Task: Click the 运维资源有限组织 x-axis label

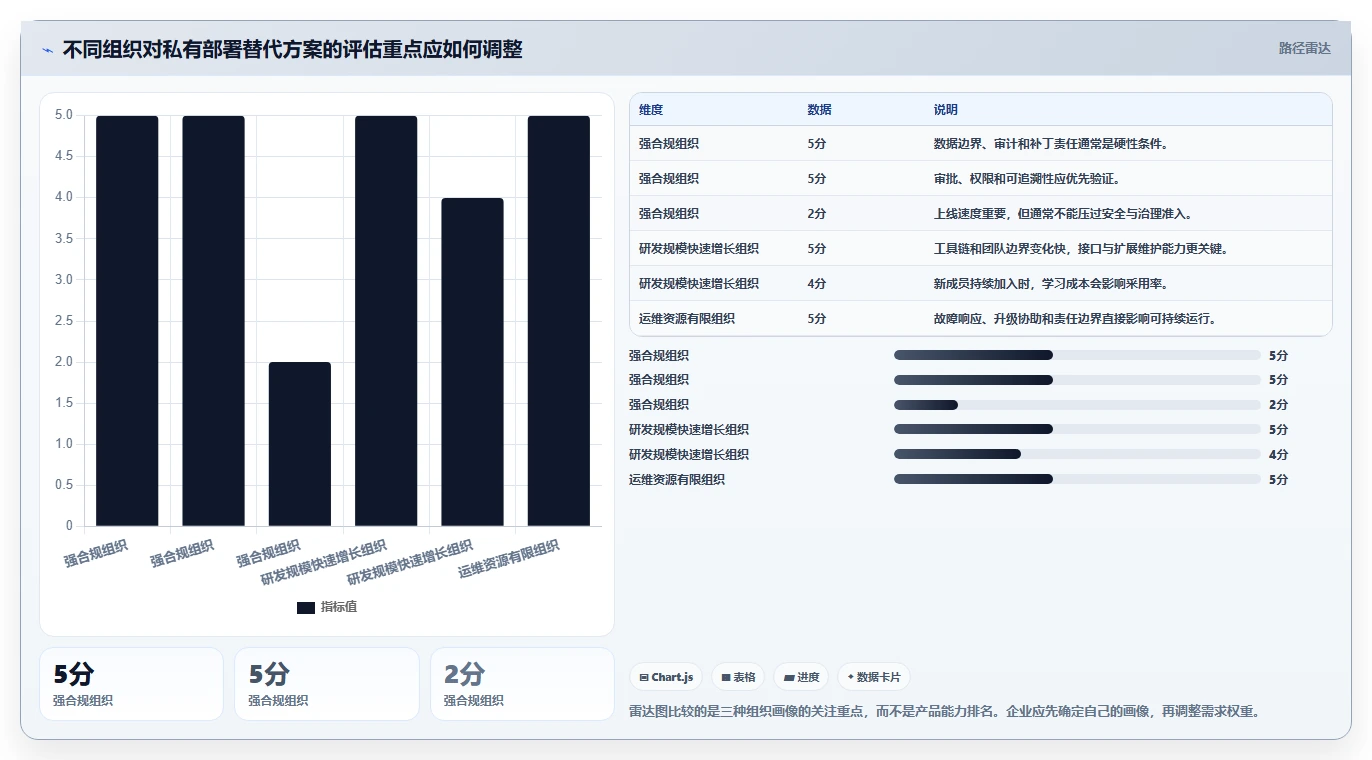Action: (509, 559)
